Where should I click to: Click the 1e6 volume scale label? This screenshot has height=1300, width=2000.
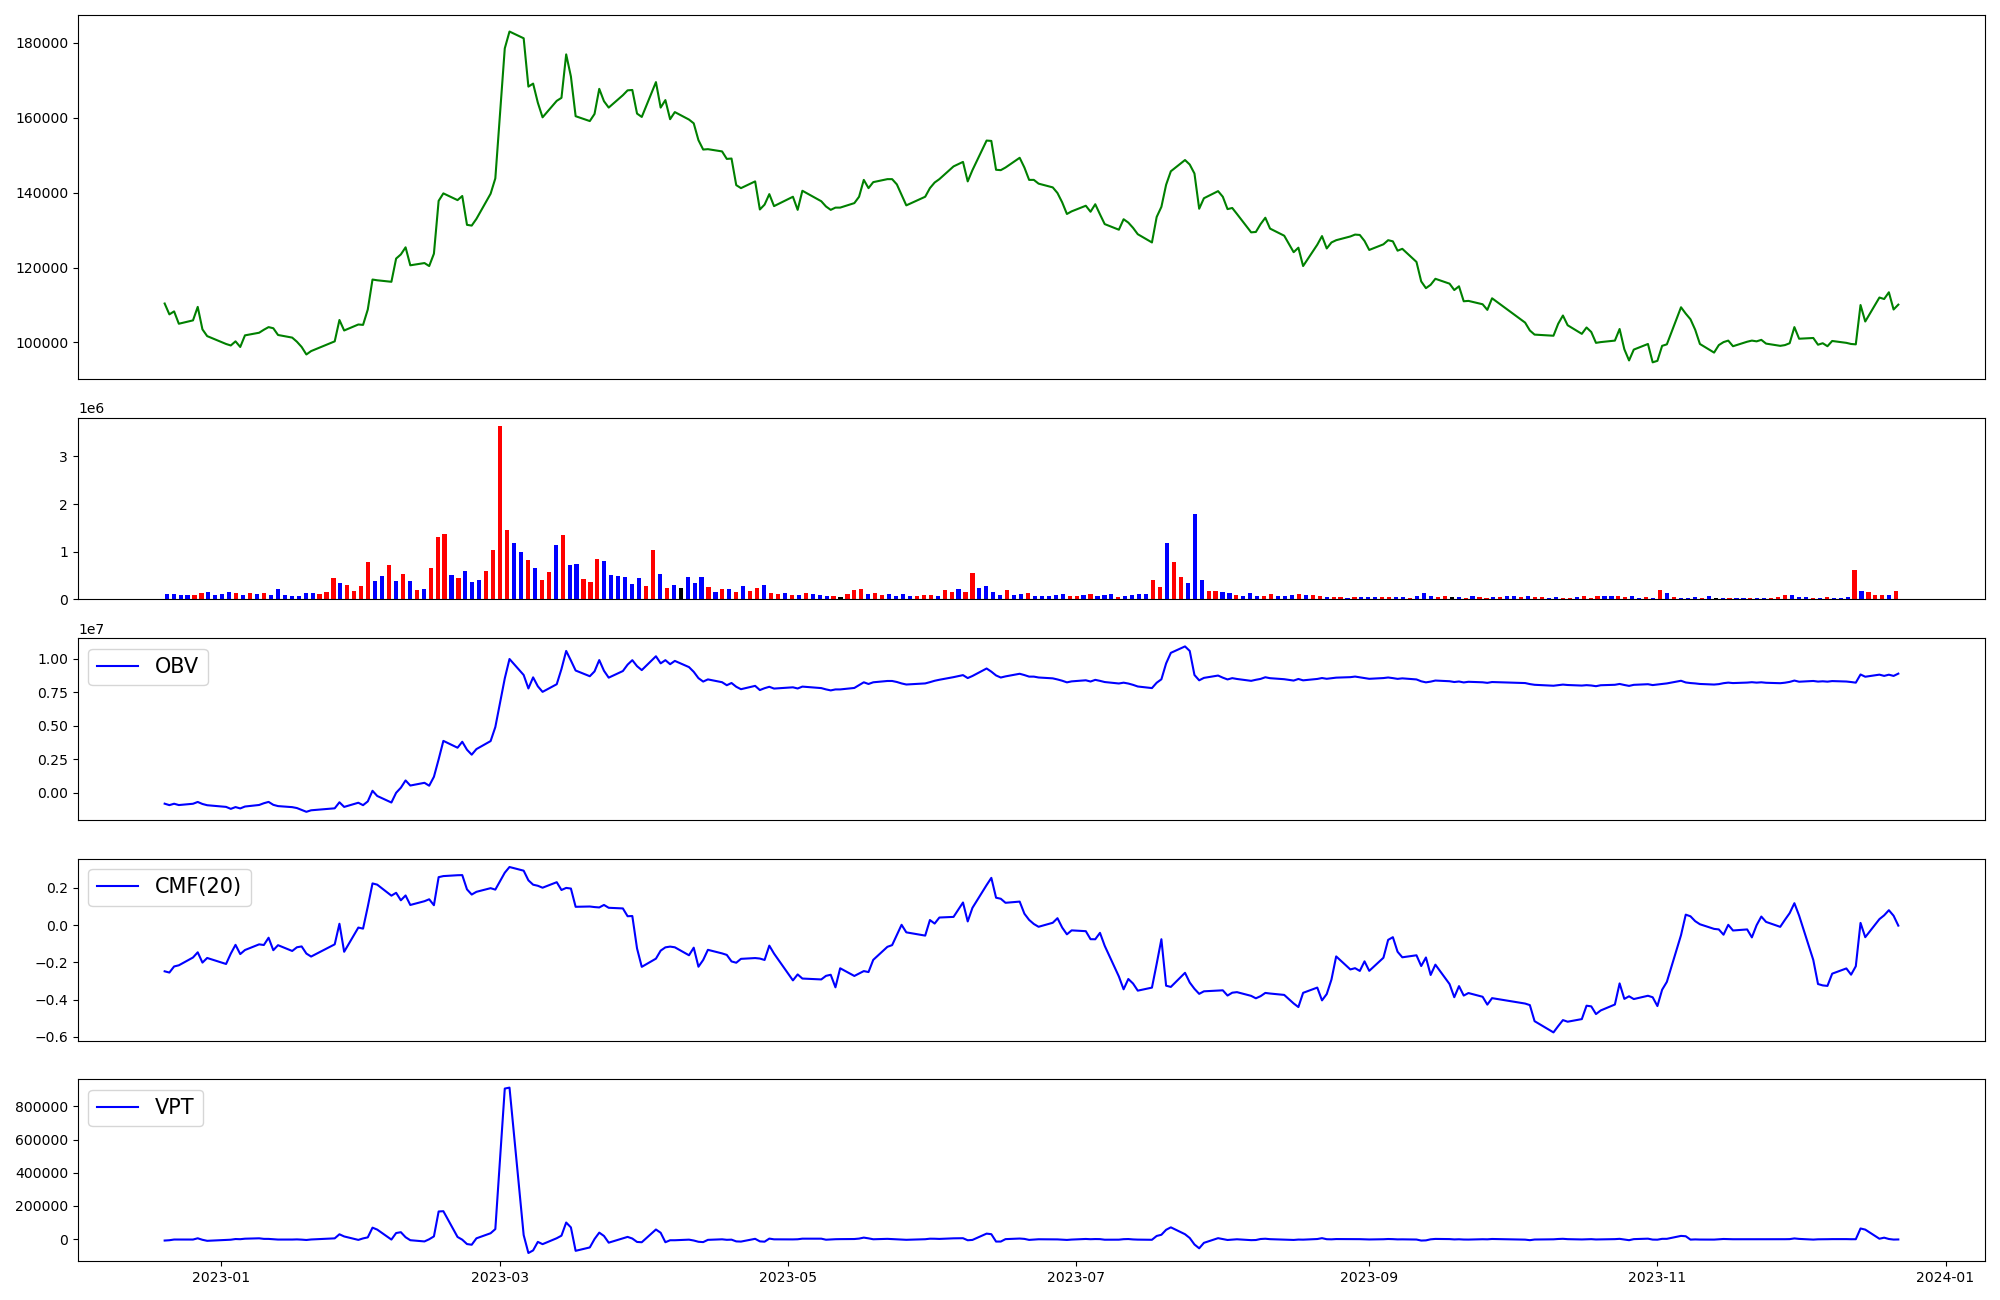pos(91,409)
